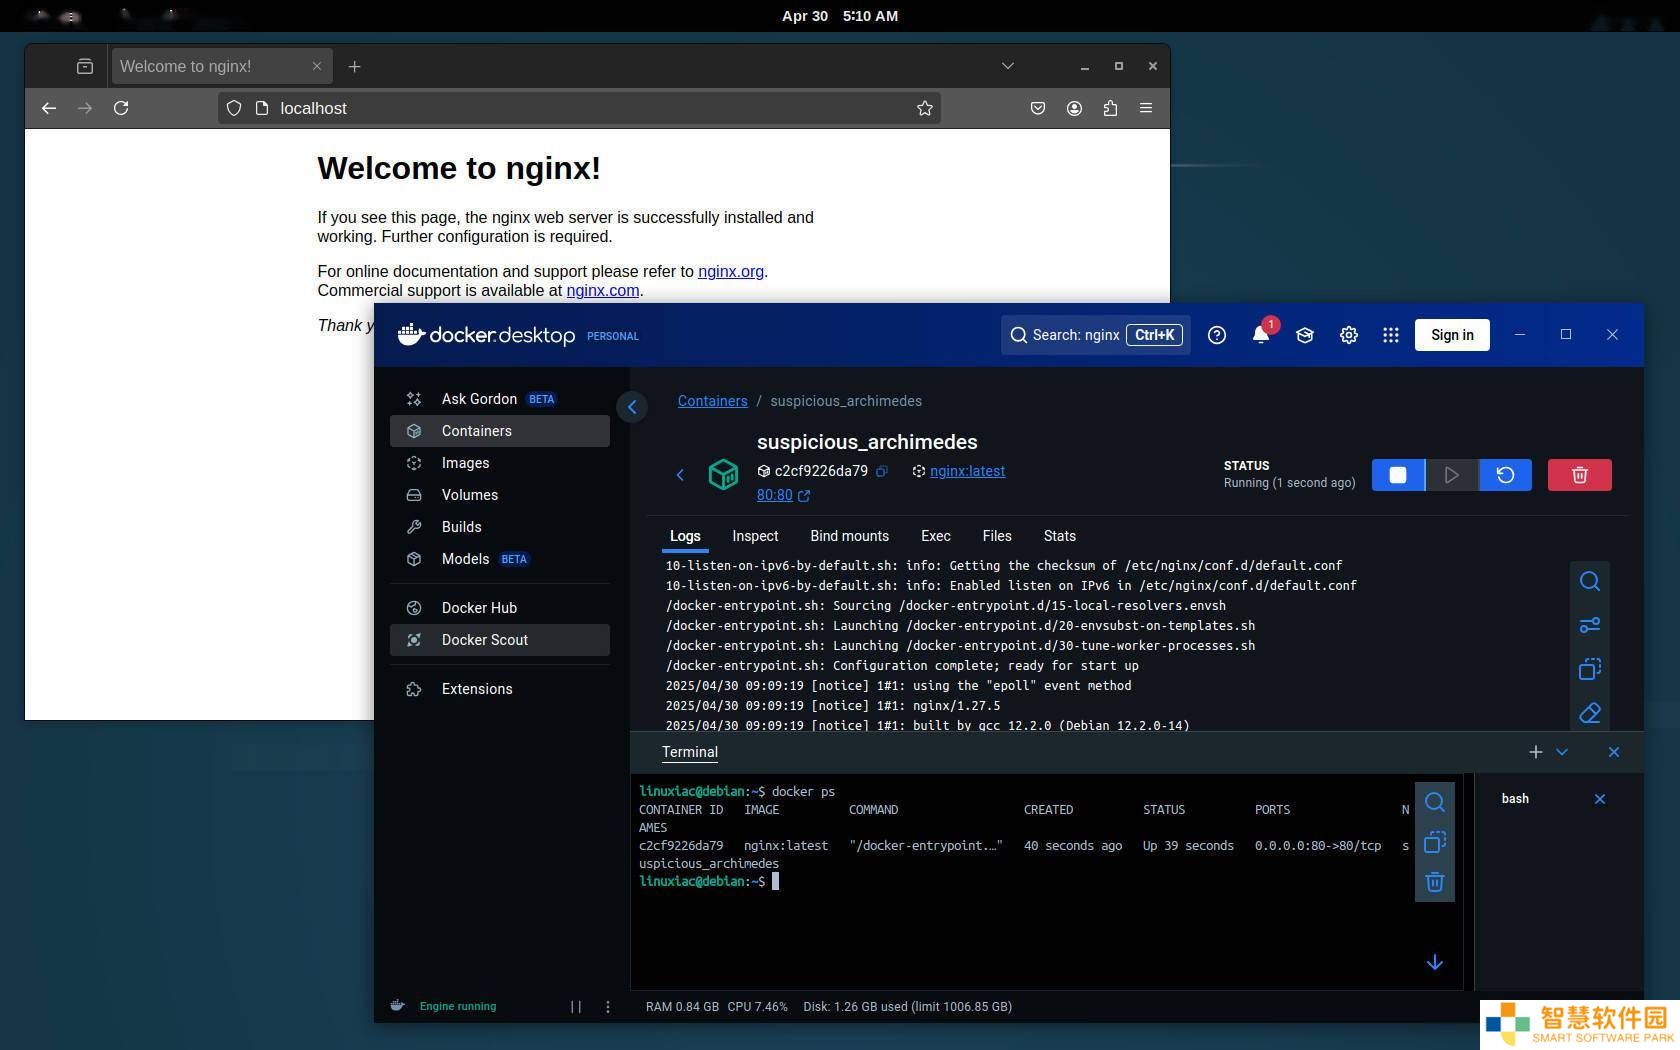The image size is (1680, 1050).
Task: Expand the terminal session dropdown chevron
Action: (1562, 752)
